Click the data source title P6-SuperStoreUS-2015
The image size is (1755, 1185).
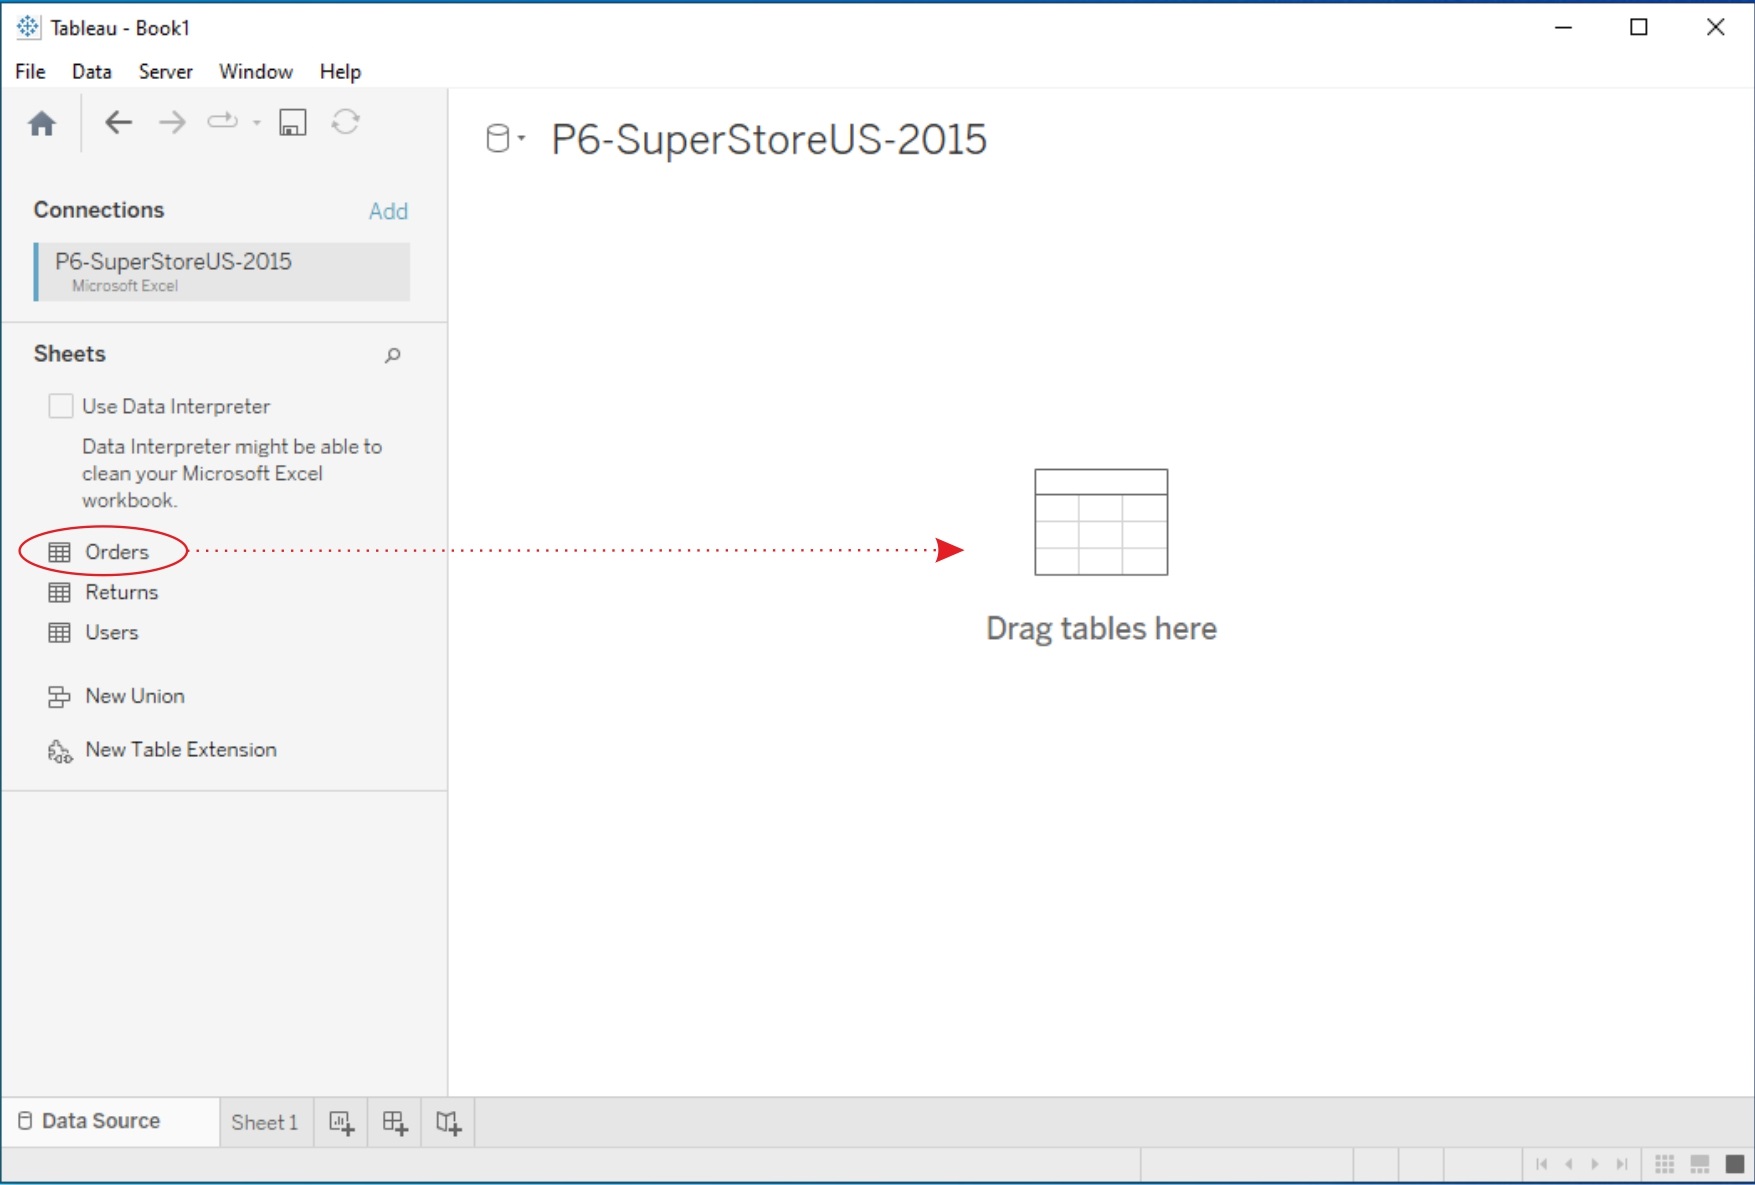pos(769,139)
